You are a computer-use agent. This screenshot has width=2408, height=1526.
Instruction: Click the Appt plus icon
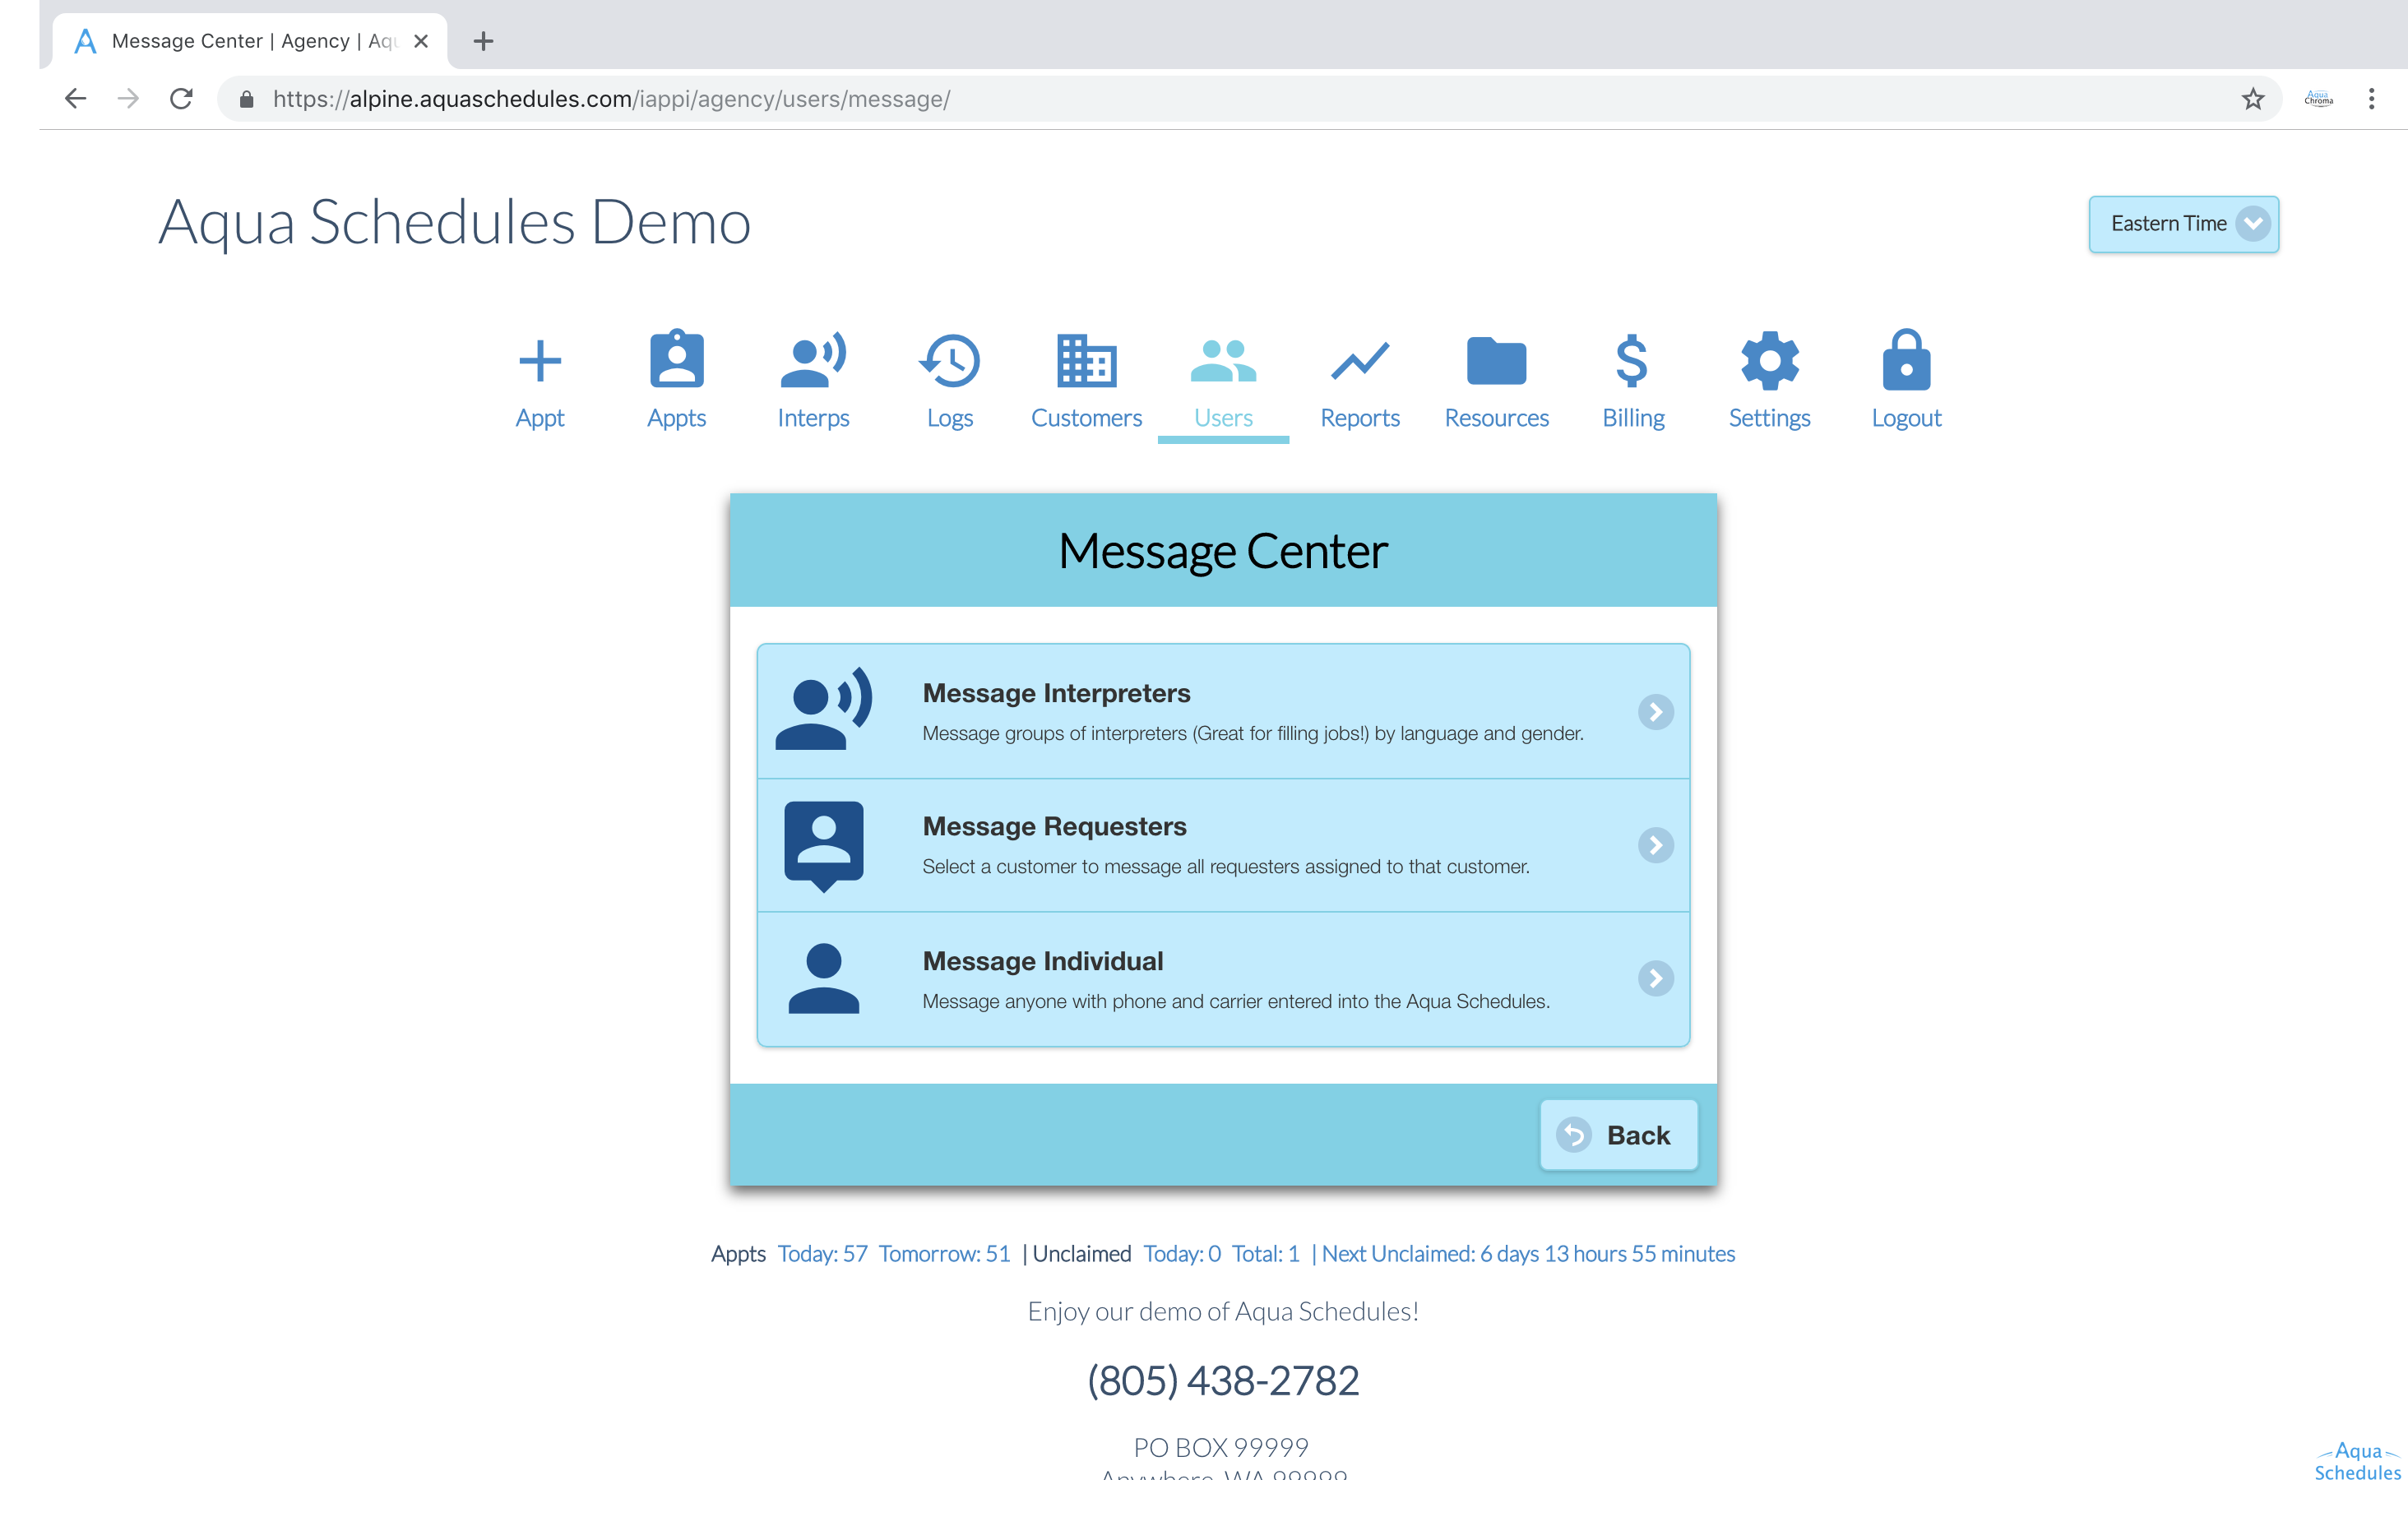click(x=540, y=361)
